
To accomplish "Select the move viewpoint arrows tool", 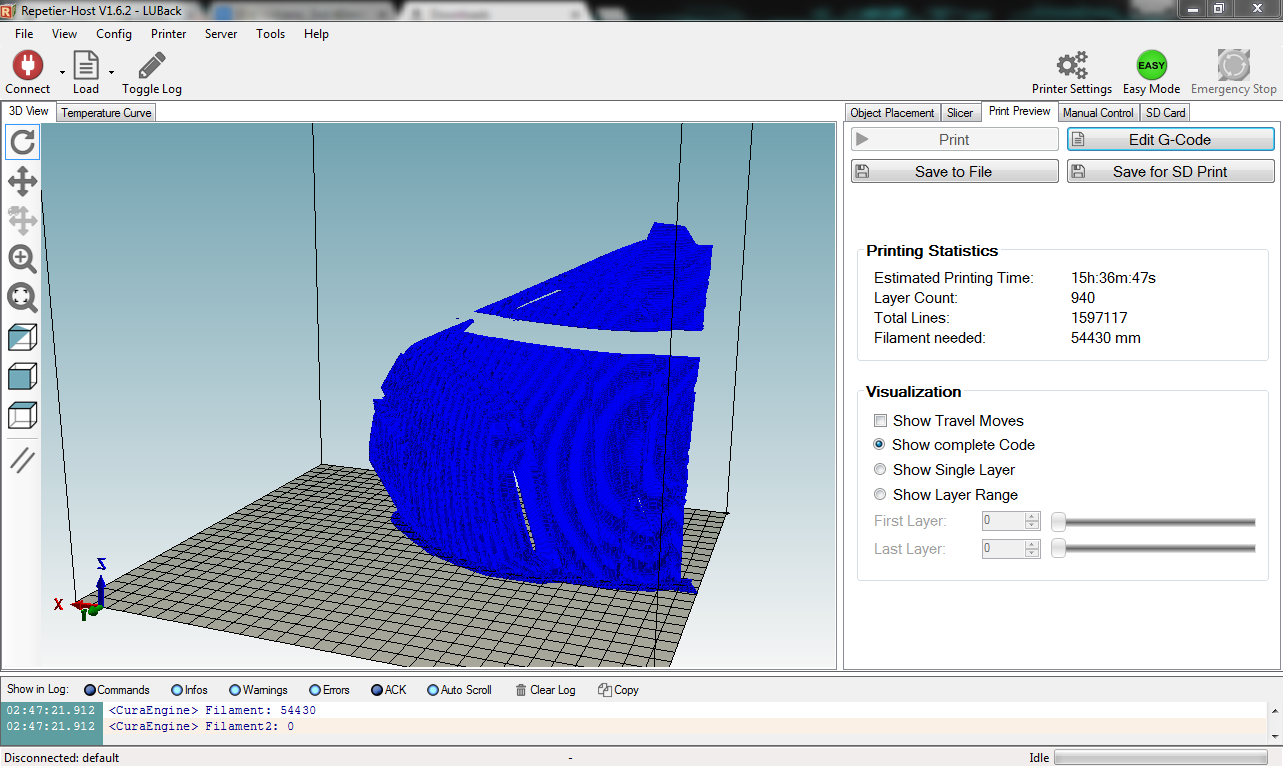I will 23,181.
